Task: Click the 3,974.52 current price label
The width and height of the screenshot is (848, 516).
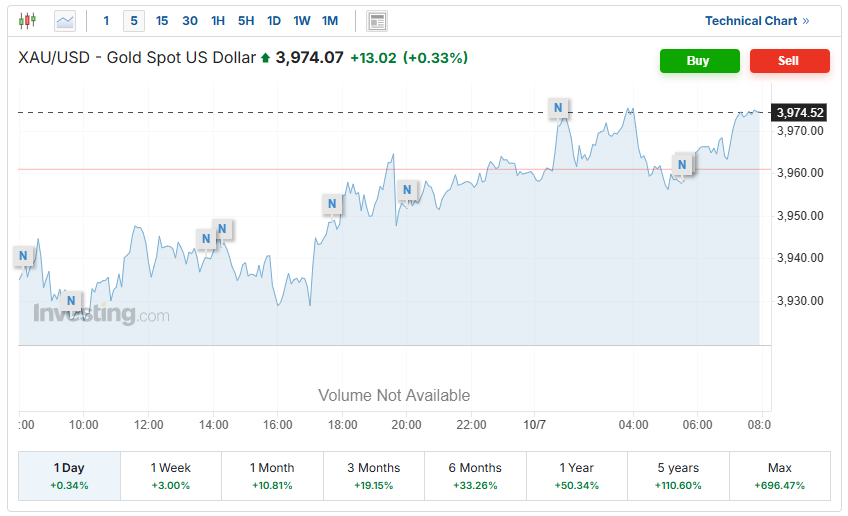Action: (x=800, y=112)
